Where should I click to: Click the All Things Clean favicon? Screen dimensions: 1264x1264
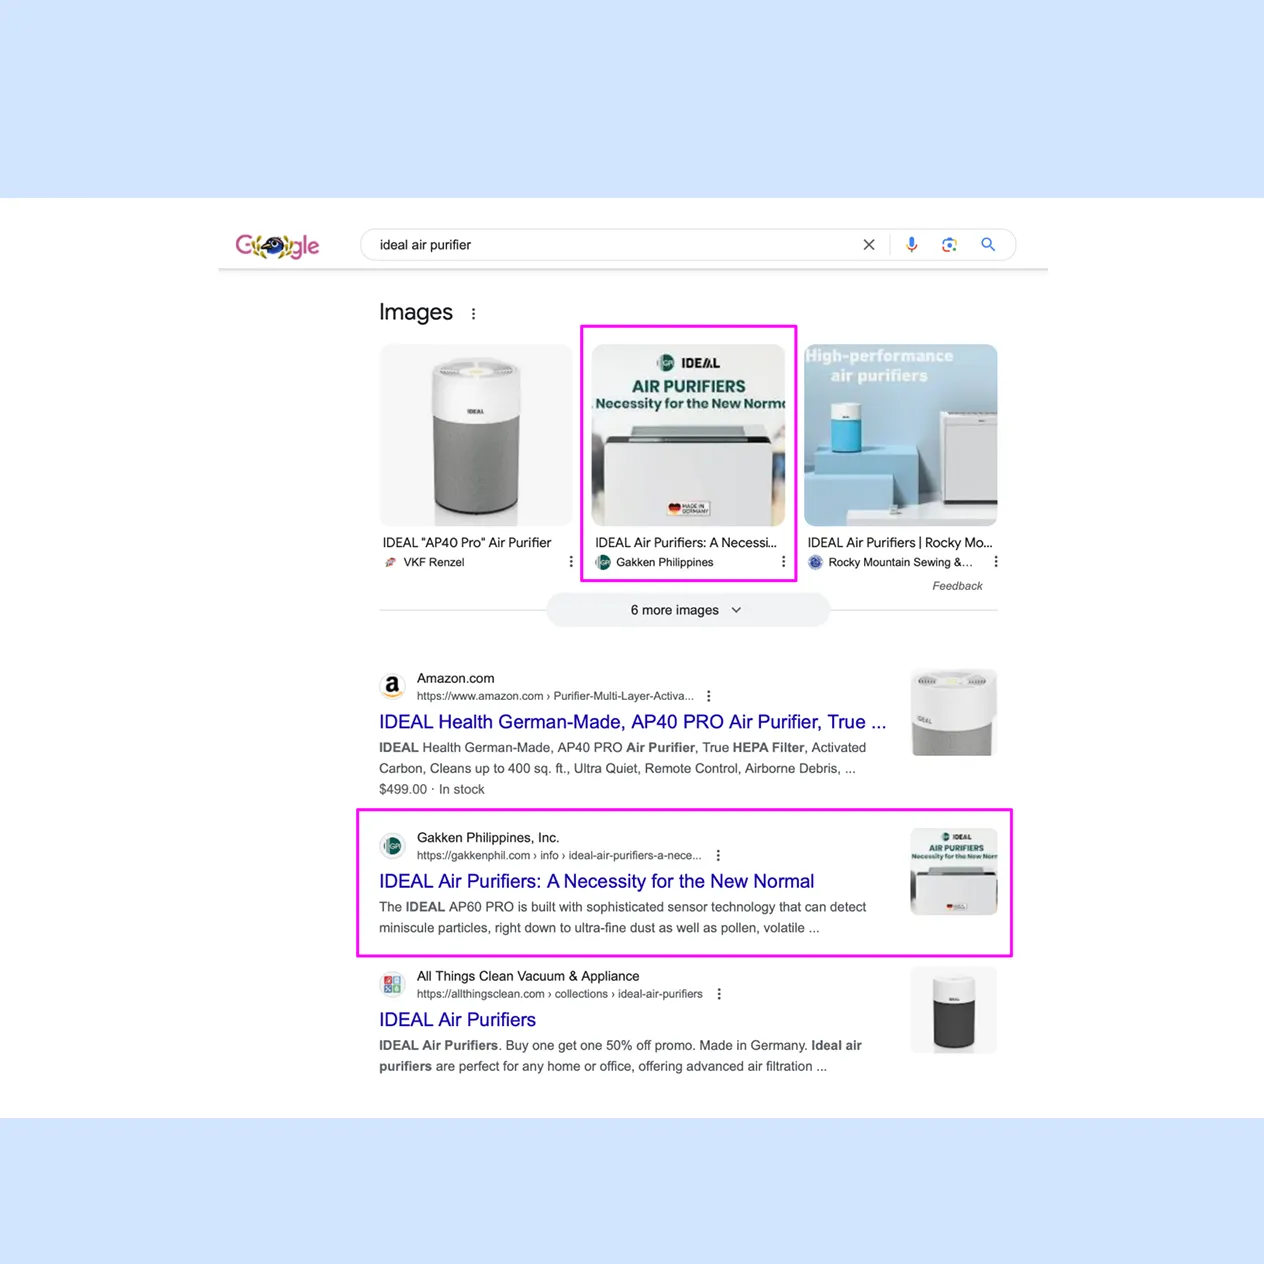[392, 984]
